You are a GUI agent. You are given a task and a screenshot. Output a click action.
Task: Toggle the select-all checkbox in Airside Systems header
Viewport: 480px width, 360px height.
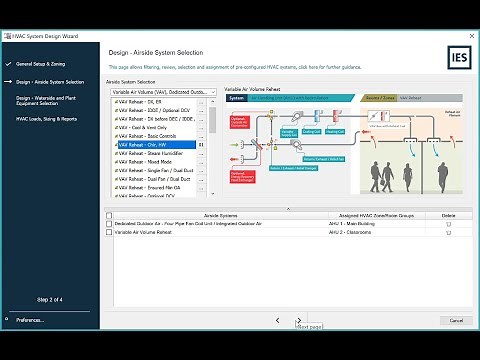tap(109, 216)
